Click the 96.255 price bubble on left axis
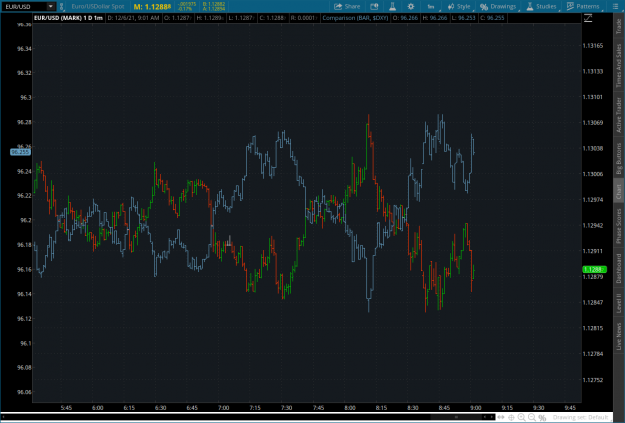 pos(20,152)
